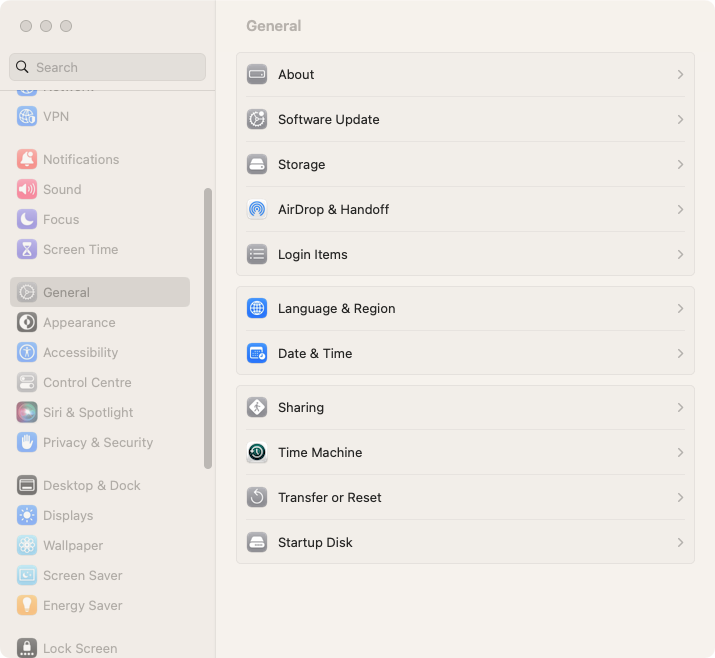Click the Language & Region globe icon

point(257,308)
